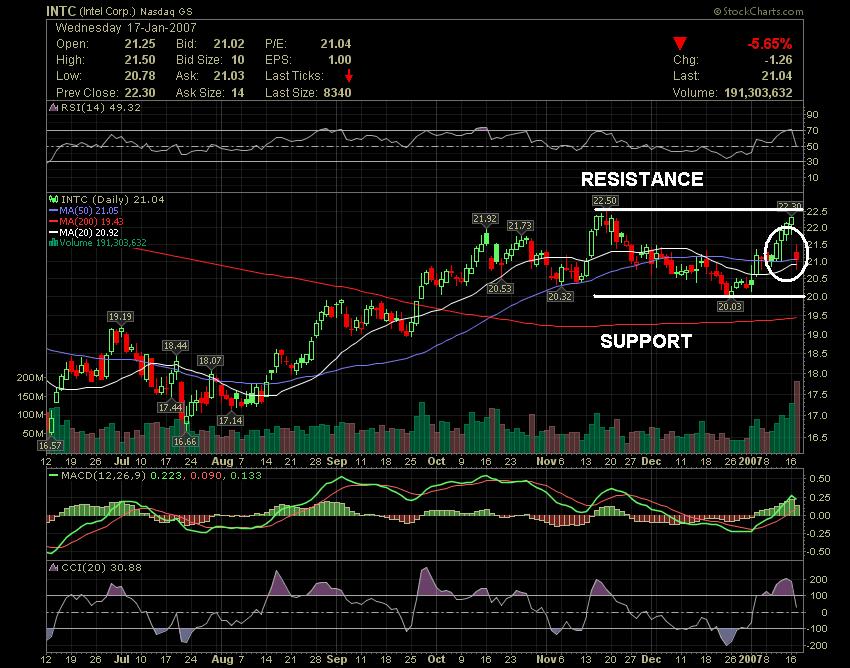Click the 22.5 price axis label
The width and height of the screenshot is (850, 668).
point(816,211)
